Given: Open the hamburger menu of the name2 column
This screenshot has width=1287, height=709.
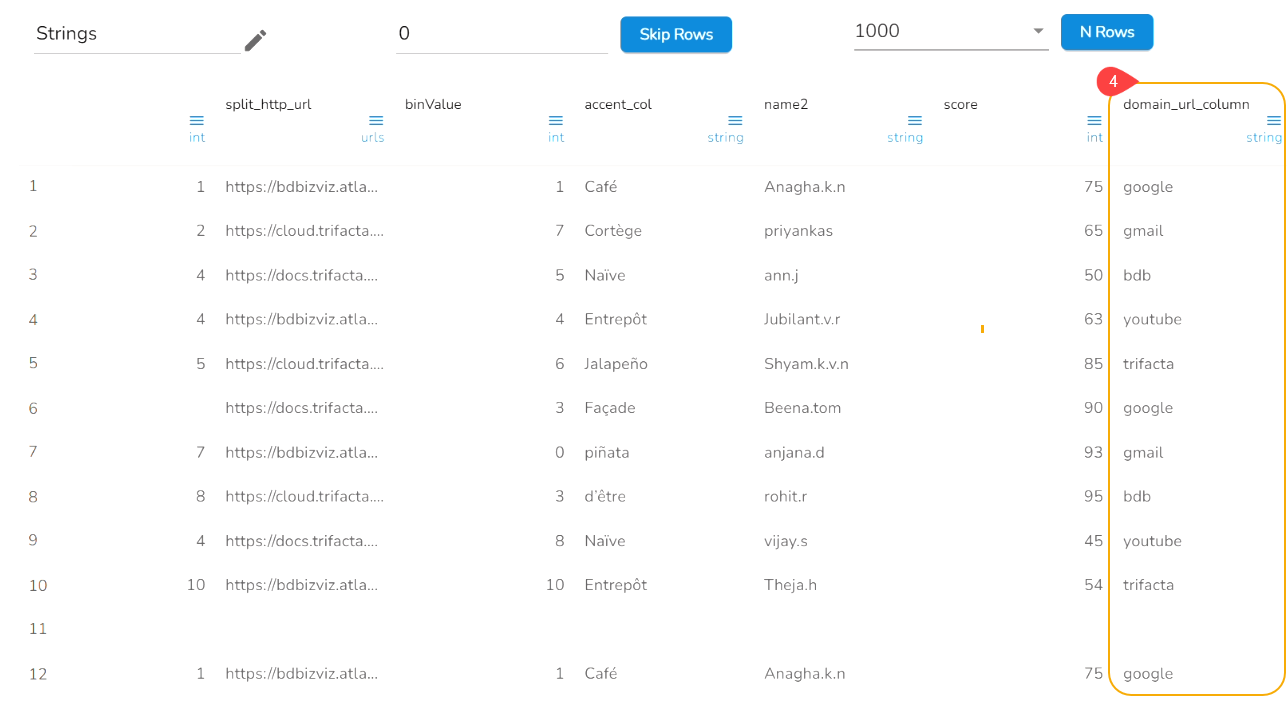Looking at the screenshot, I should point(914,120).
